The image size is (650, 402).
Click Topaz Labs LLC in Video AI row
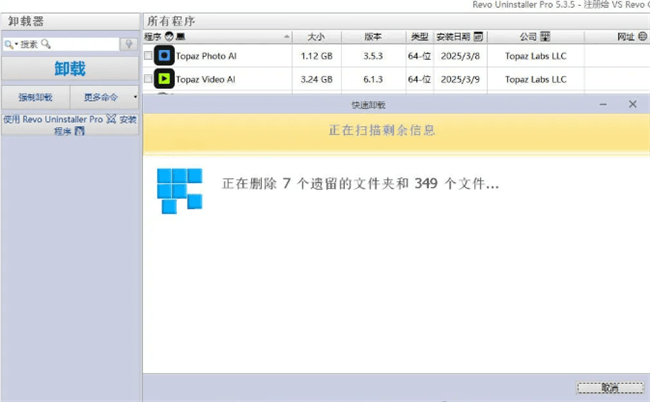coord(536,79)
